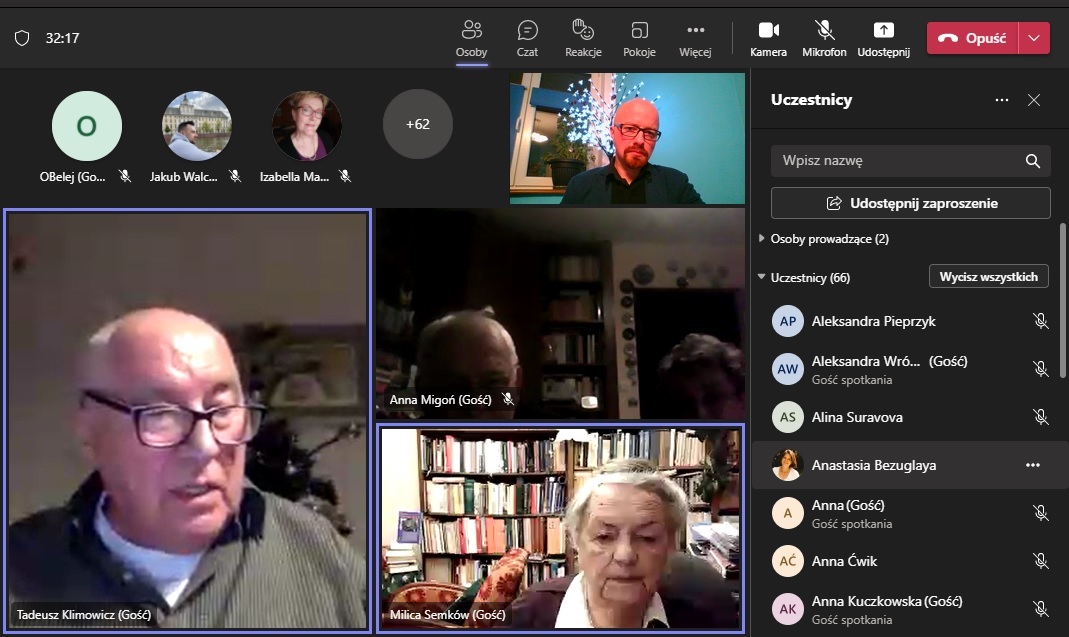Toggle the Kamera camera button
The width and height of the screenshot is (1069, 637).
(x=768, y=39)
